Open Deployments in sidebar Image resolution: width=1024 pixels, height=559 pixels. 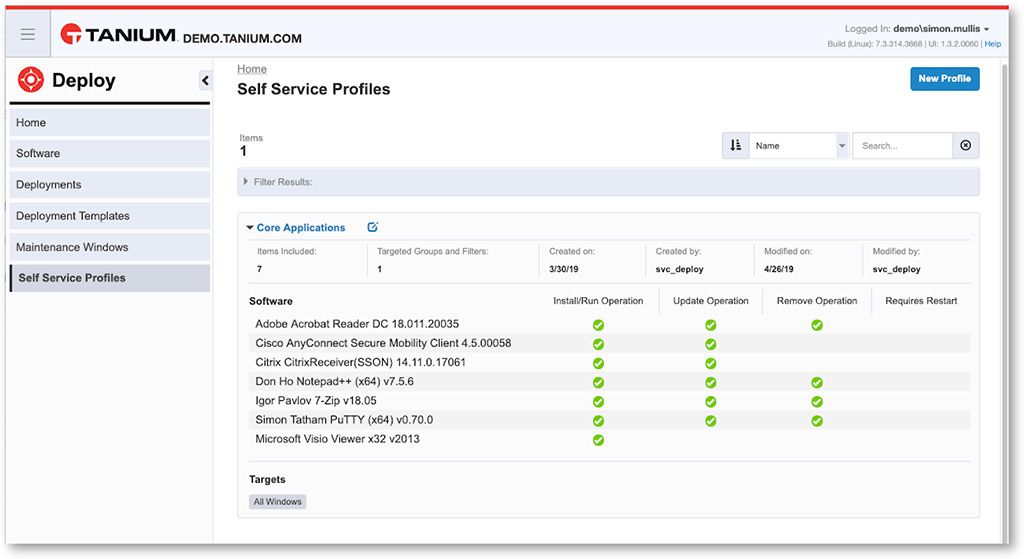coord(110,185)
